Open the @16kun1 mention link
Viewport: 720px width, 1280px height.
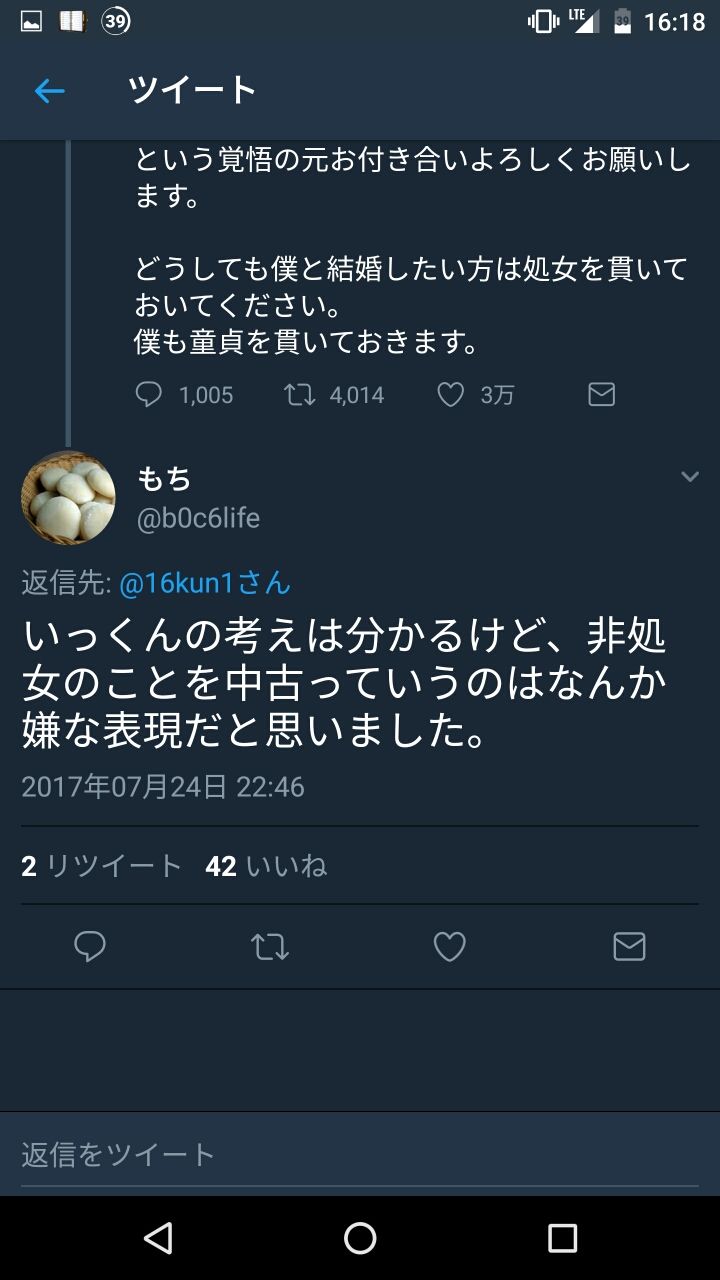pos(204,583)
